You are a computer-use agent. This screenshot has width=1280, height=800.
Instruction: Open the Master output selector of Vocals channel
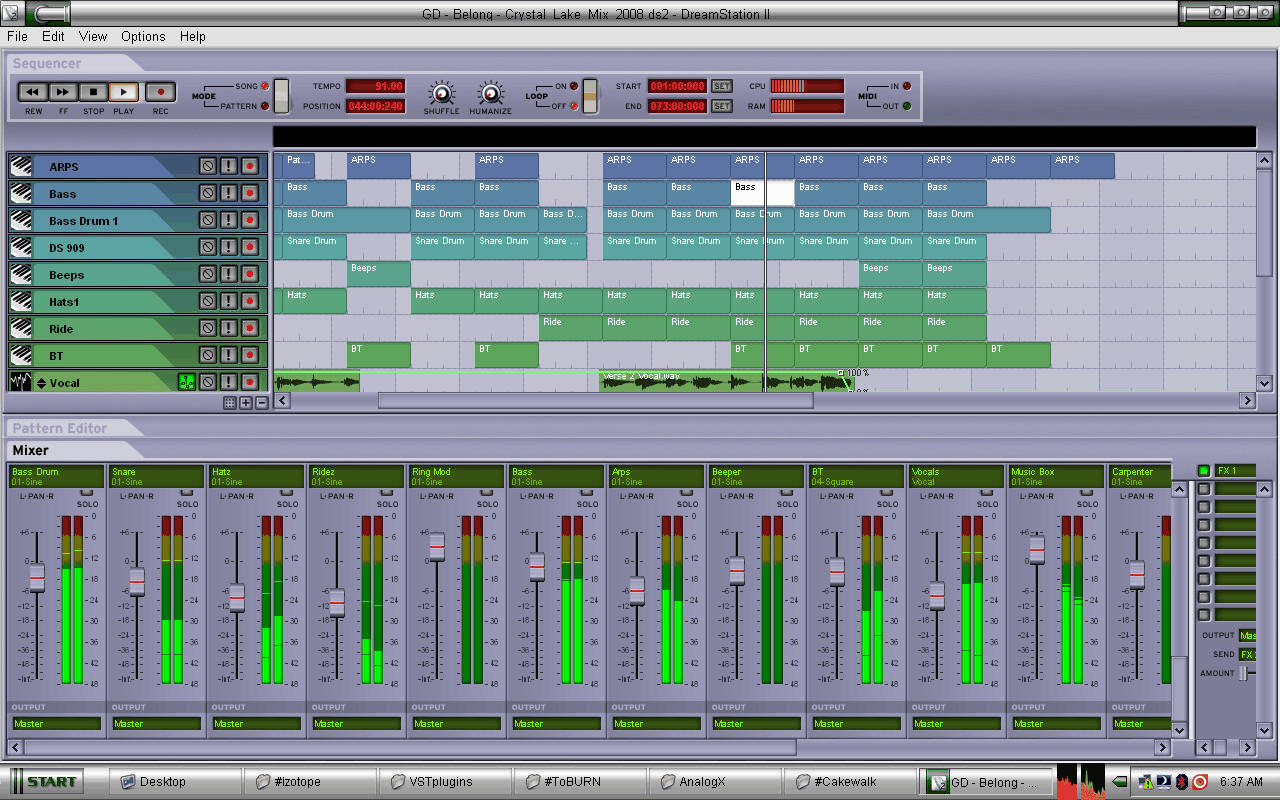(x=957, y=723)
